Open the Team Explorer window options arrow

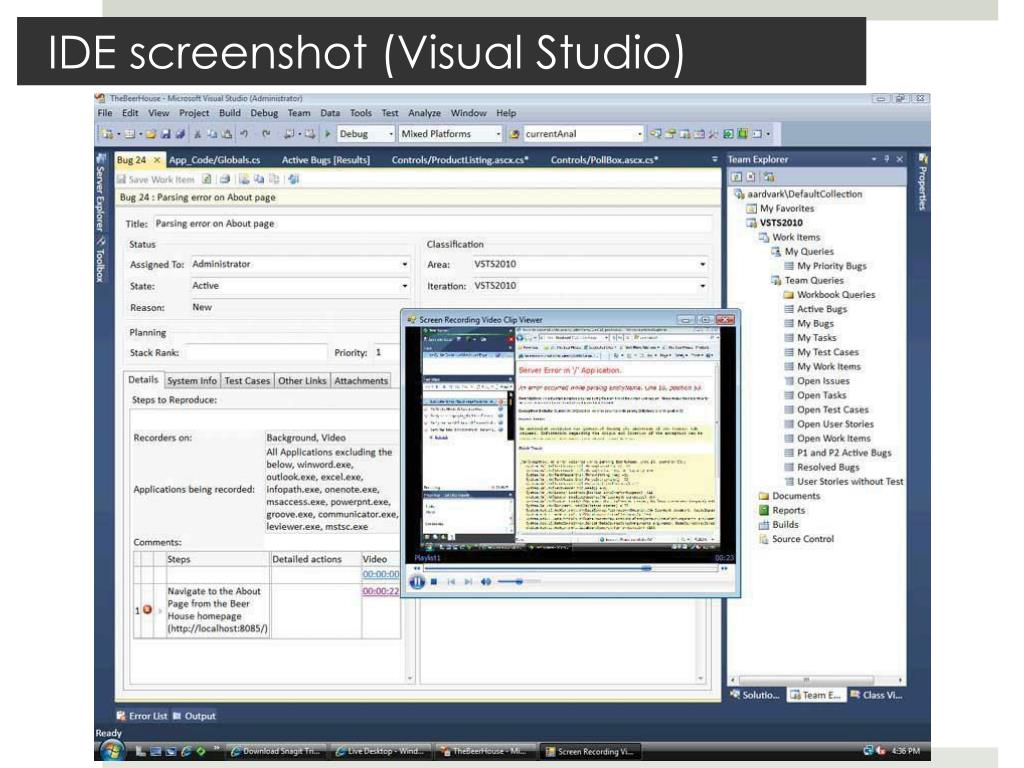pos(874,159)
